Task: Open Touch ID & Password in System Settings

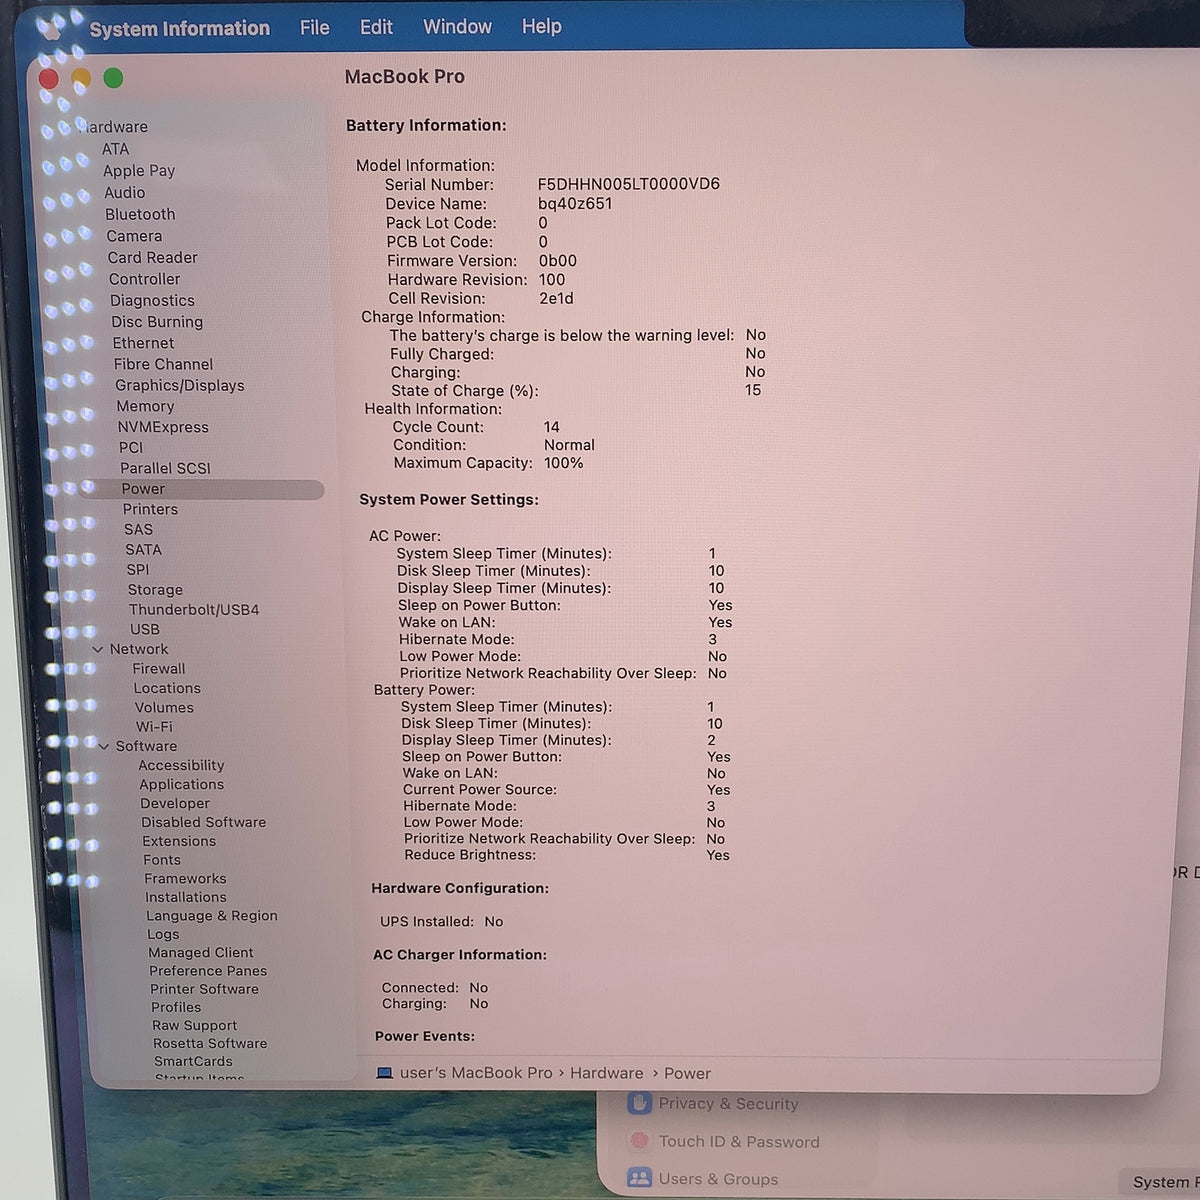Action: 739,1142
